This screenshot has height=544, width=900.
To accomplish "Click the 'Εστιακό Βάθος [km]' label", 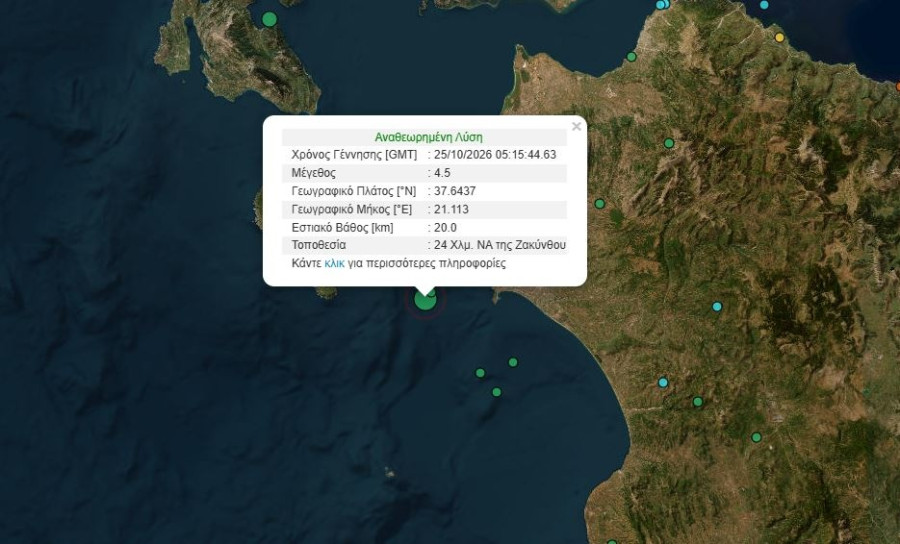I will point(343,228).
